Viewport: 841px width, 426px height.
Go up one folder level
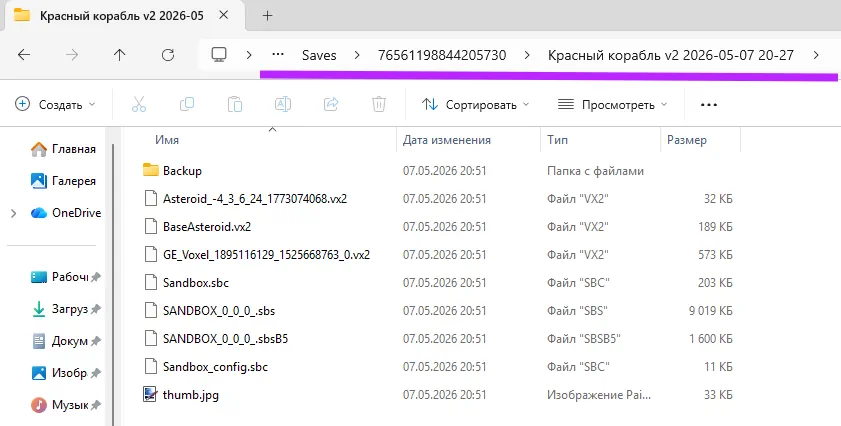click(x=120, y=55)
